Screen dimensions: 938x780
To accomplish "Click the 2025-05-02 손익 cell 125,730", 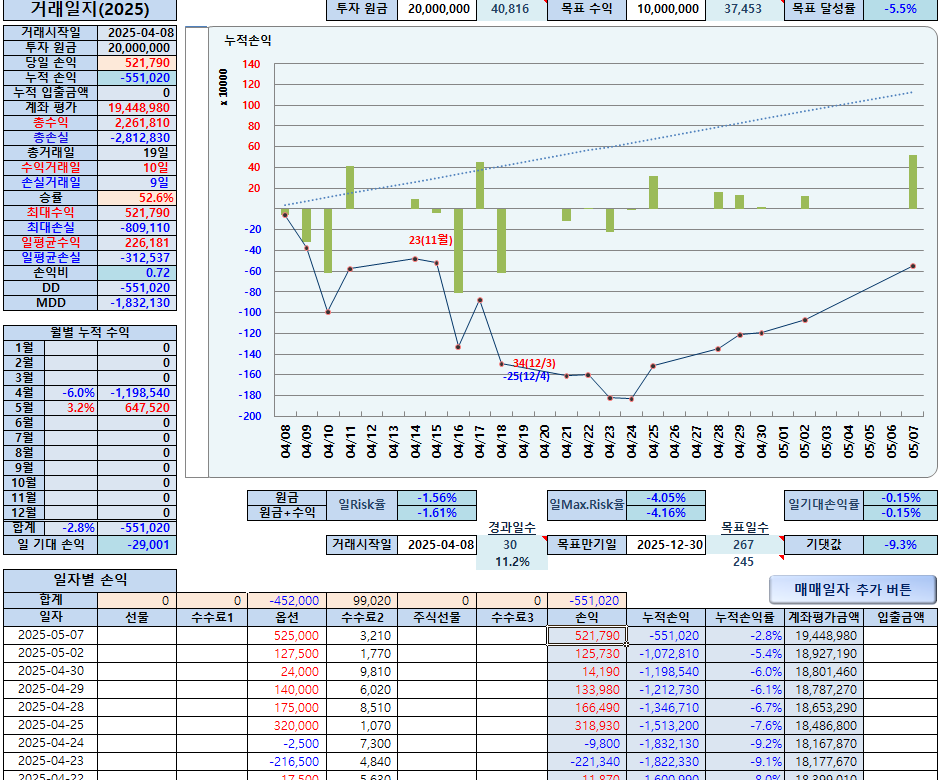I will (x=587, y=653).
